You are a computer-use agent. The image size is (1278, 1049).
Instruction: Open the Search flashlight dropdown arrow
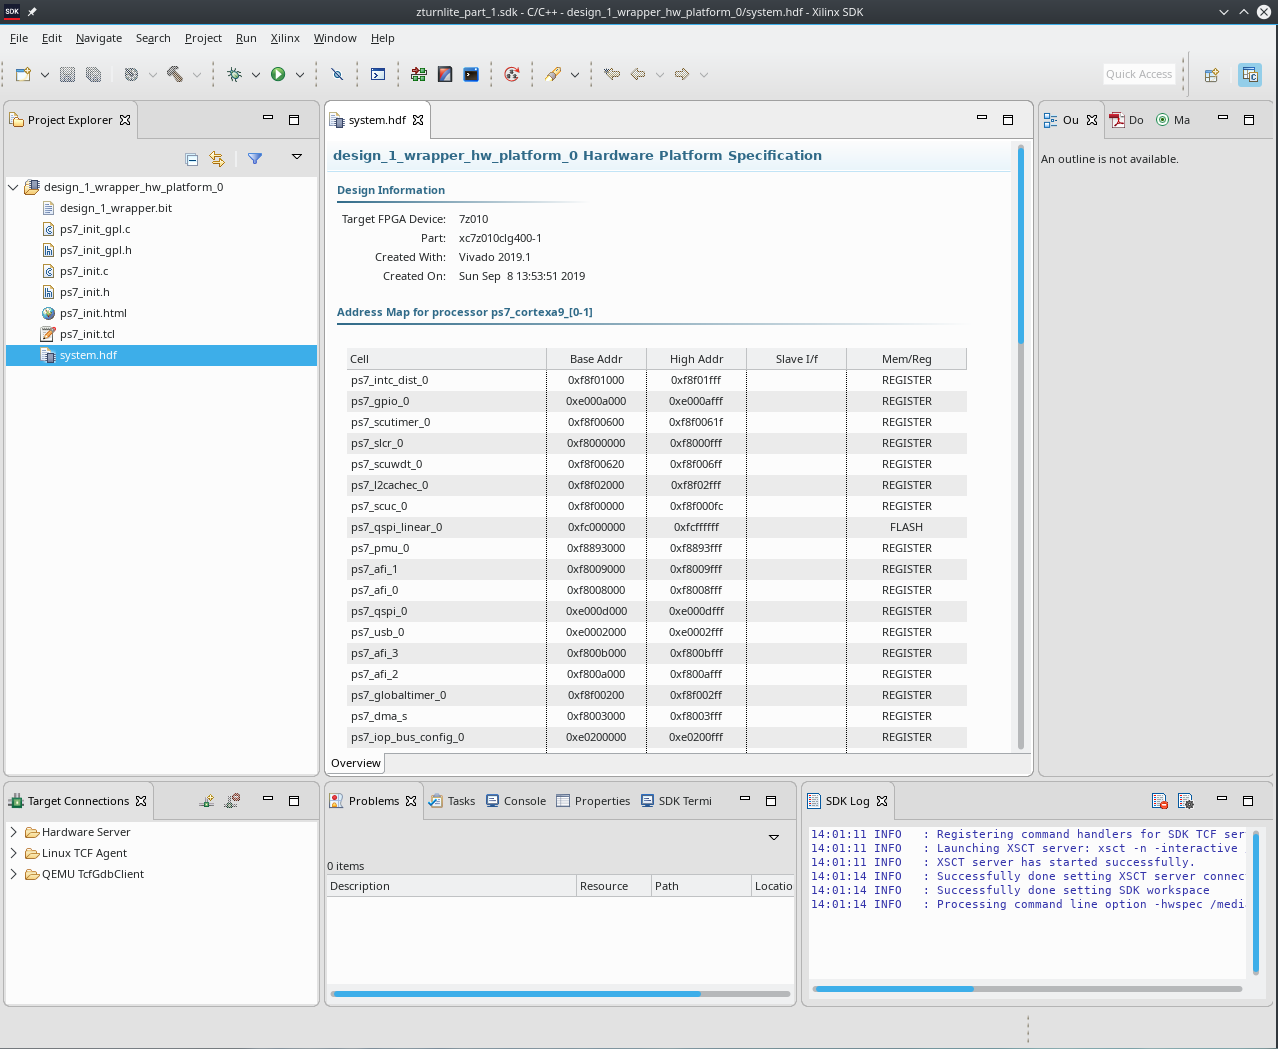pyautogui.click(x=575, y=75)
